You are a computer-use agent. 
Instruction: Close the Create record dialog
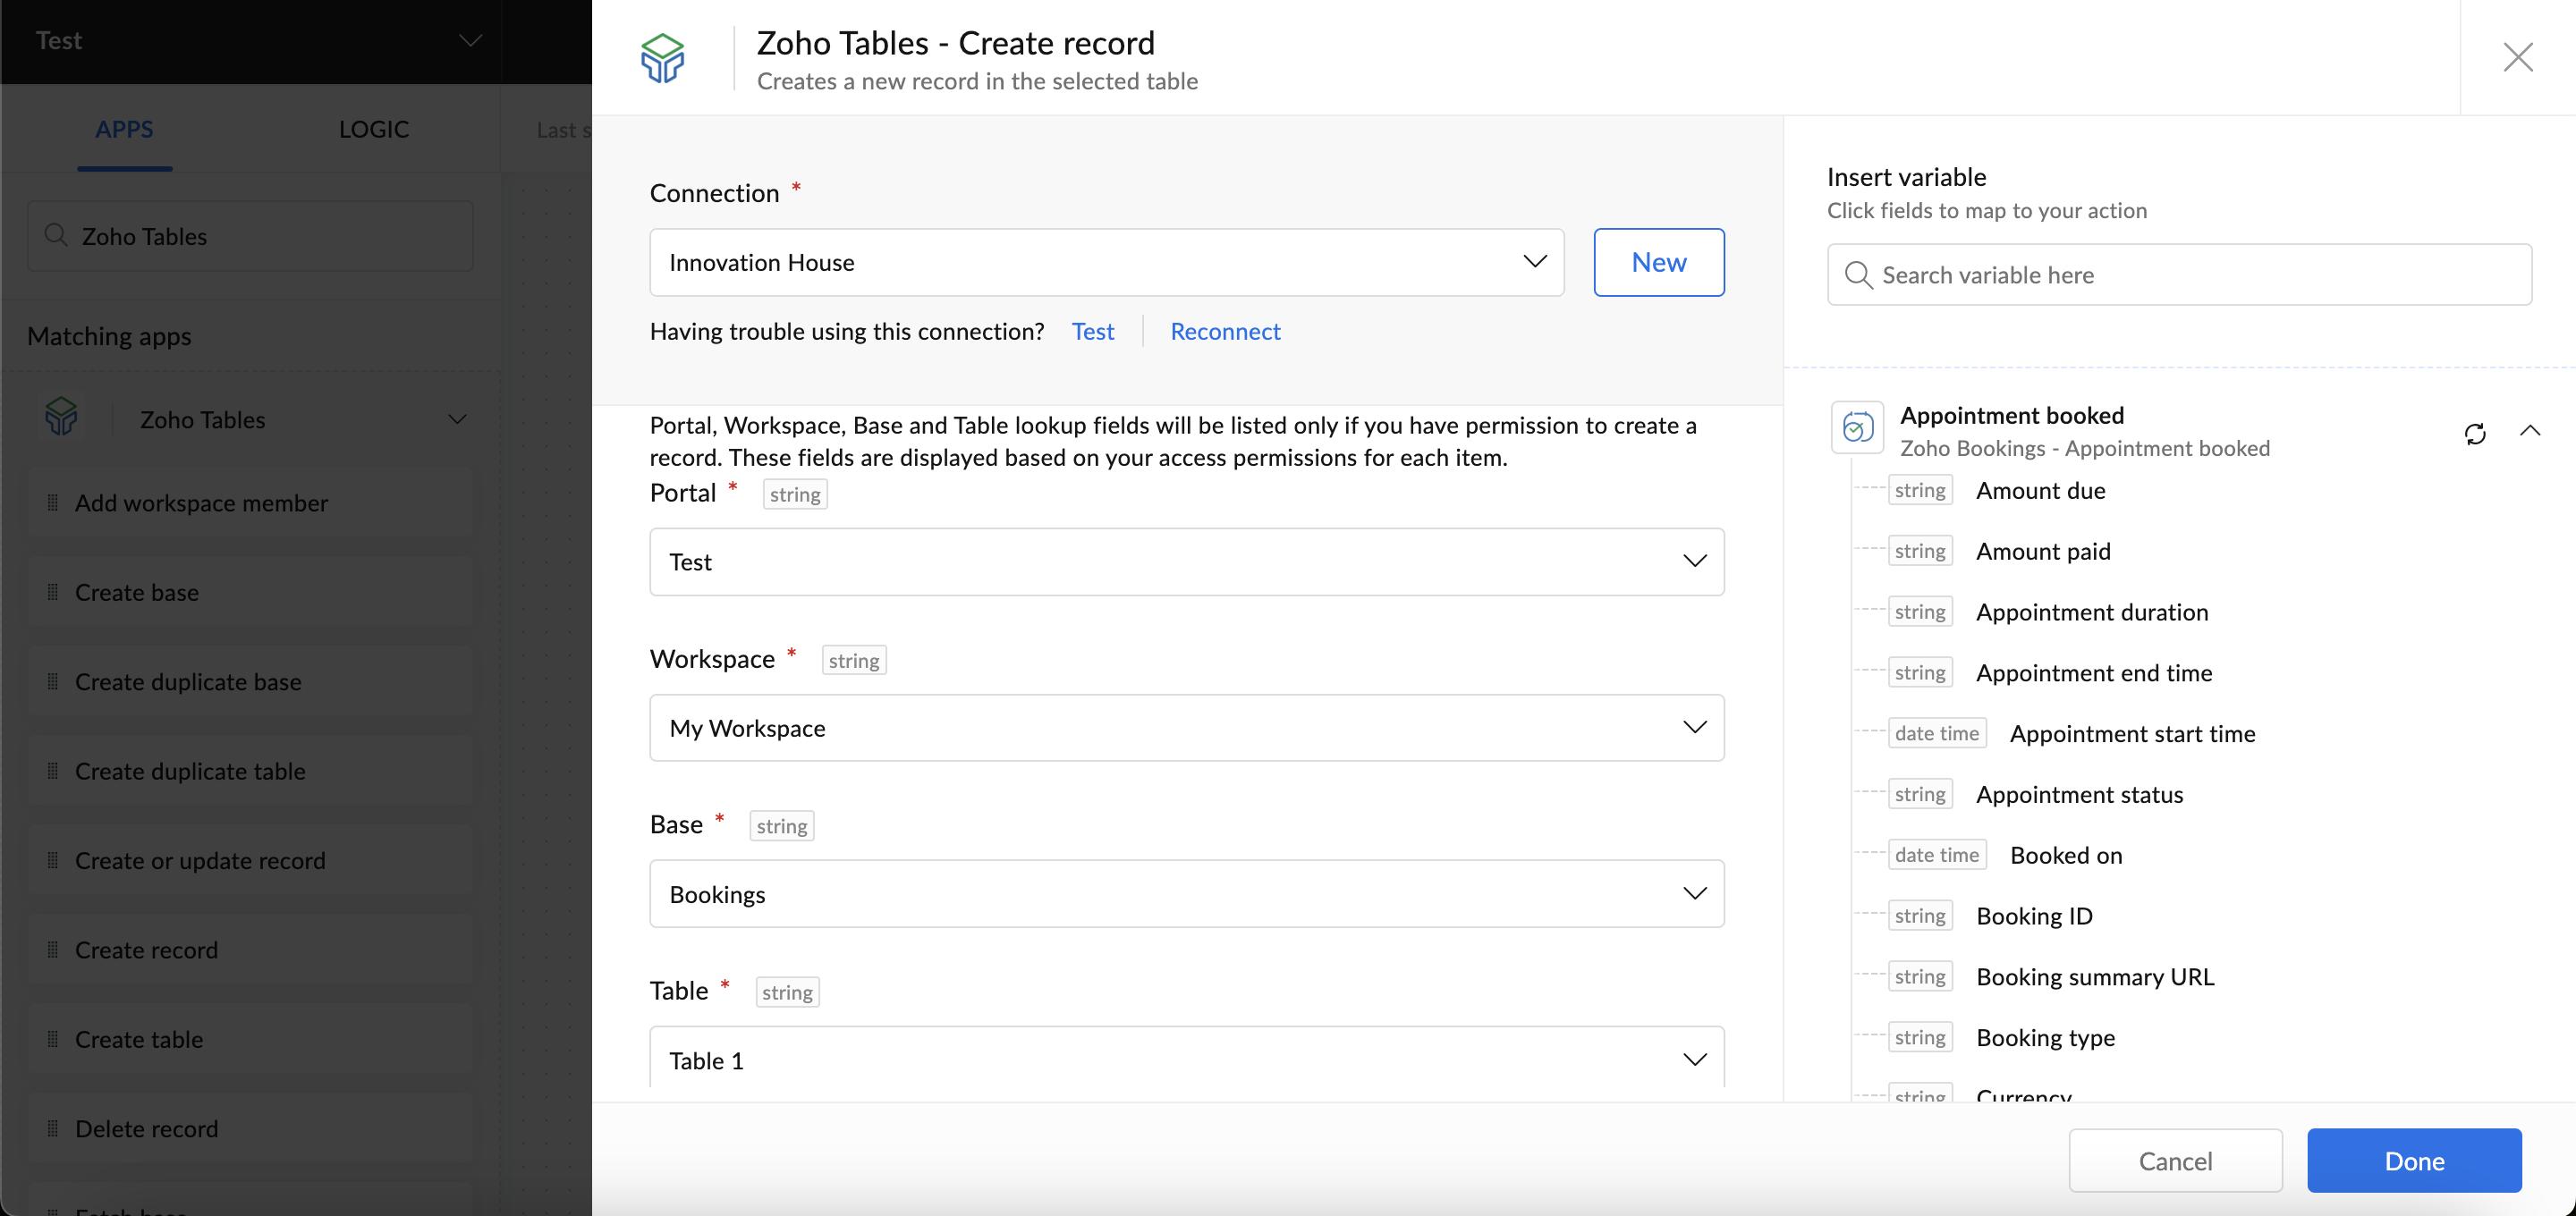[x=2517, y=57]
